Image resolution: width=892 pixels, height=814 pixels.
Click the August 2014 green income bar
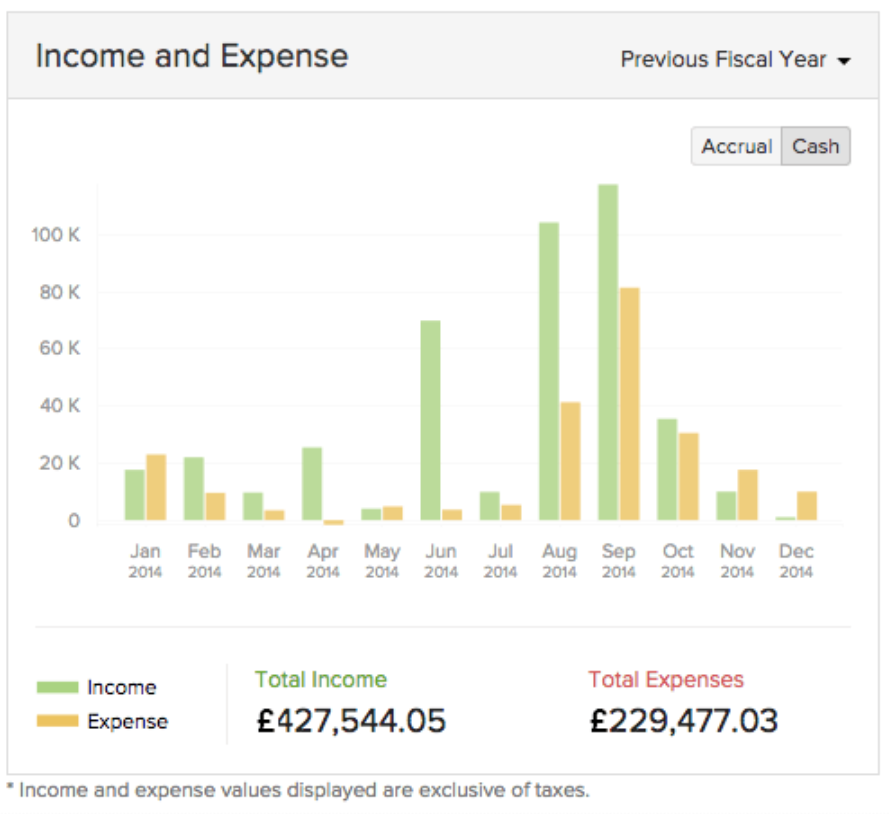click(549, 371)
